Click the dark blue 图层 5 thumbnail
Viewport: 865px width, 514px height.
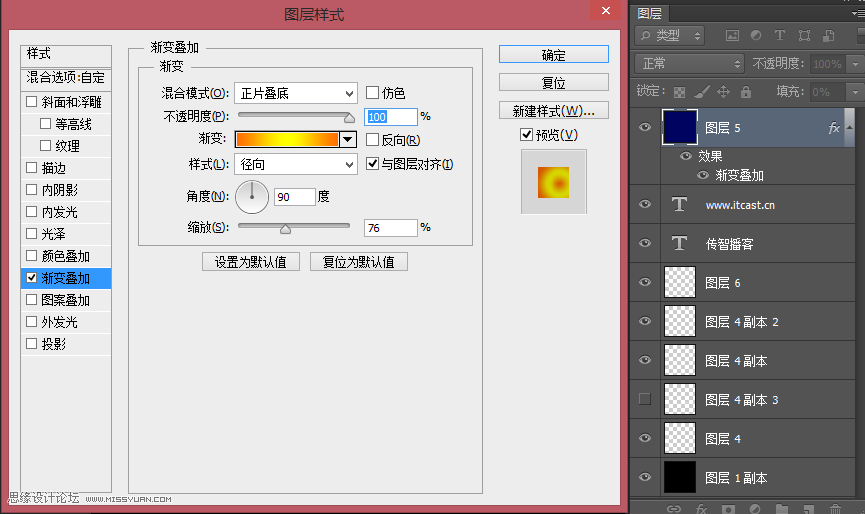tap(680, 127)
